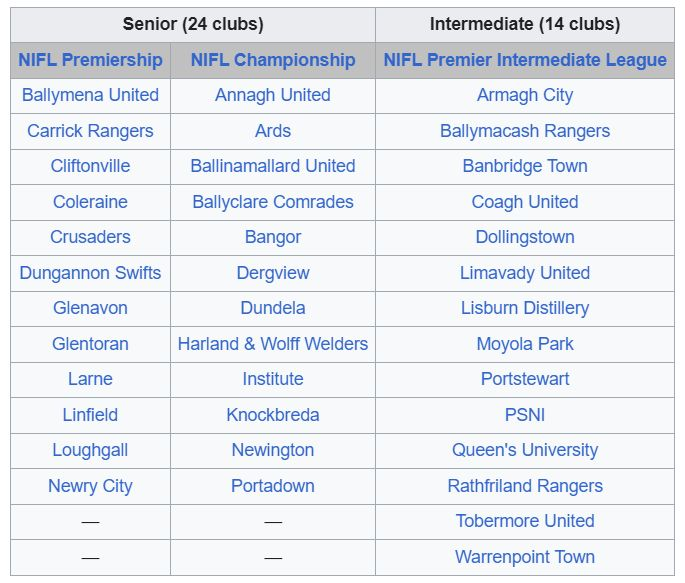Open the Warrenpoint Town link
The width and height of the screenshot is (685, 583).
(x=525, y=557)
